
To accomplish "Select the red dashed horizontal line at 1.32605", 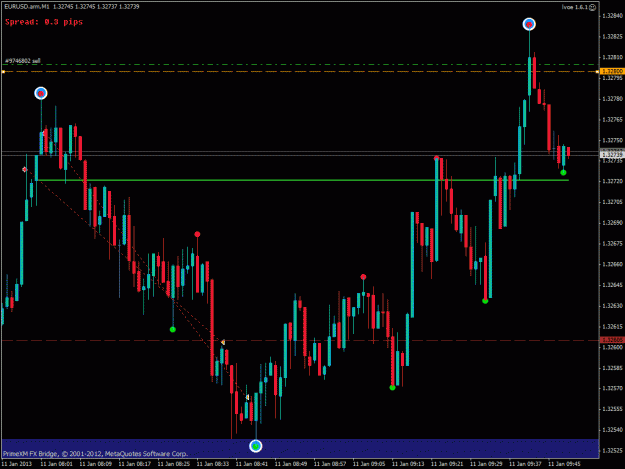I will (300, 341).
